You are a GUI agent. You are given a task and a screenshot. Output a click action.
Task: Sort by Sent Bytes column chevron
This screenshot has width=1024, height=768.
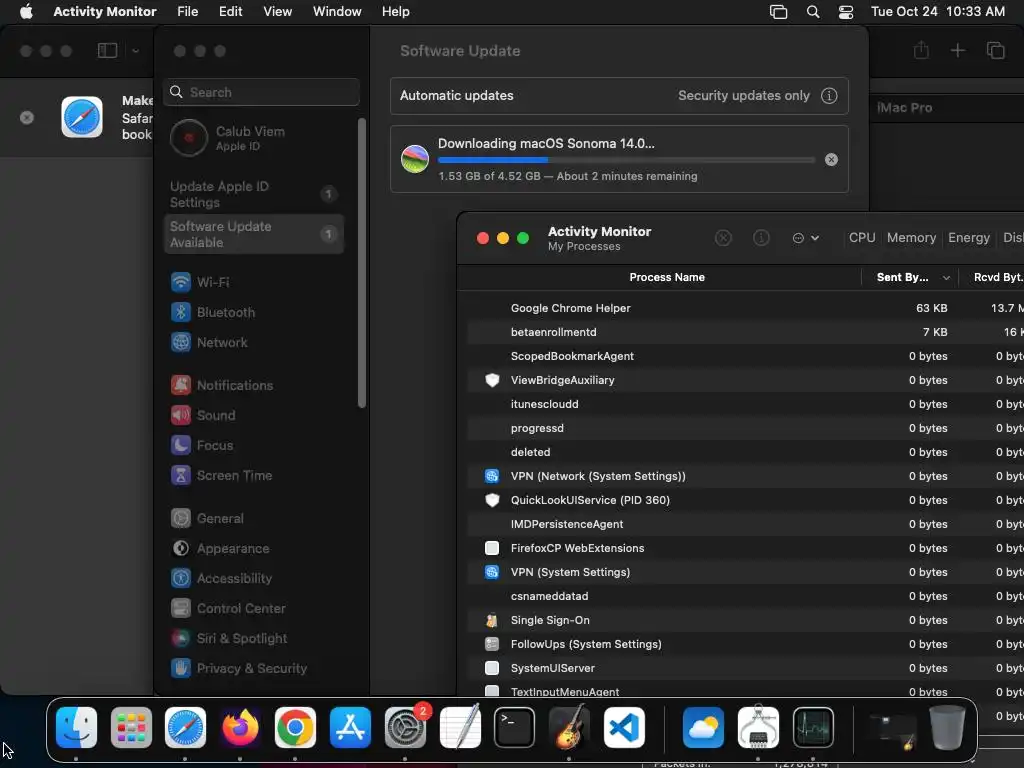[946, 278]
